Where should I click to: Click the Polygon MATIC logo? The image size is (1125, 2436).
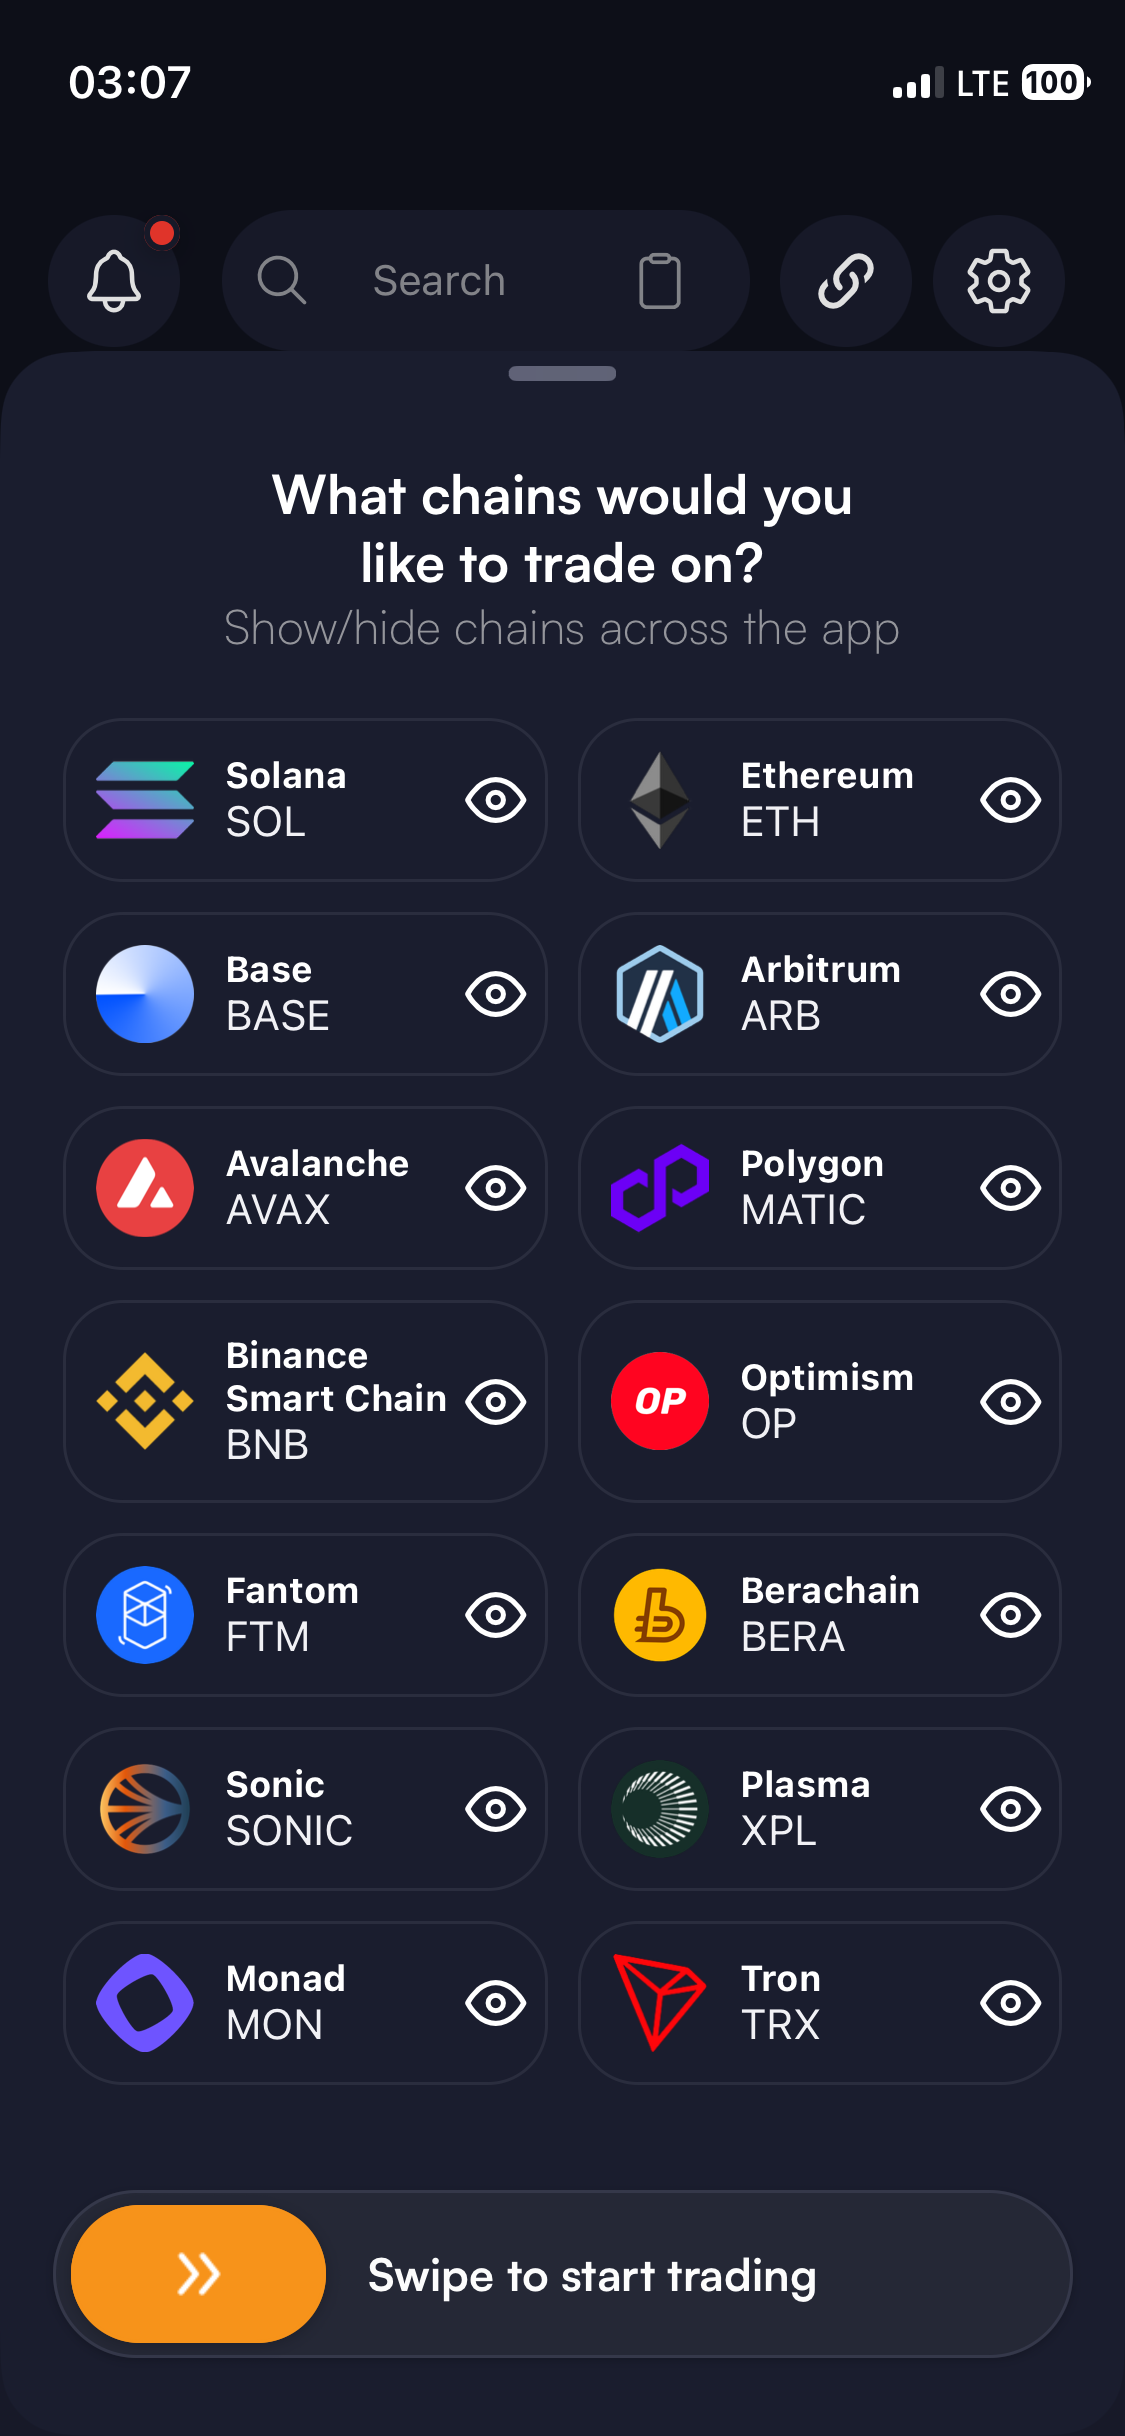click(658, 1187)
